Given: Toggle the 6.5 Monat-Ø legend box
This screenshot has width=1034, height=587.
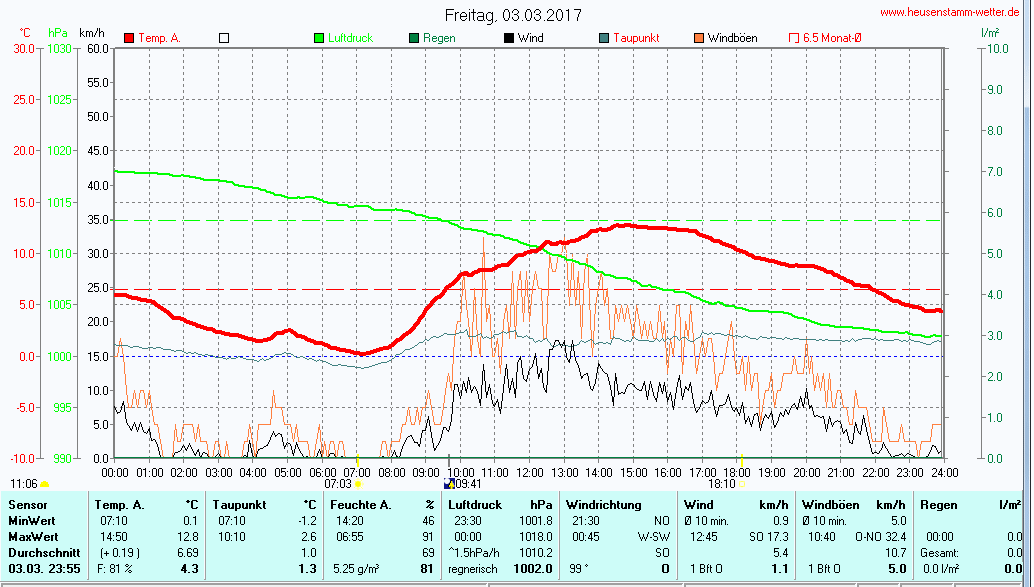Looking at the screenshot, I should 794,38.
